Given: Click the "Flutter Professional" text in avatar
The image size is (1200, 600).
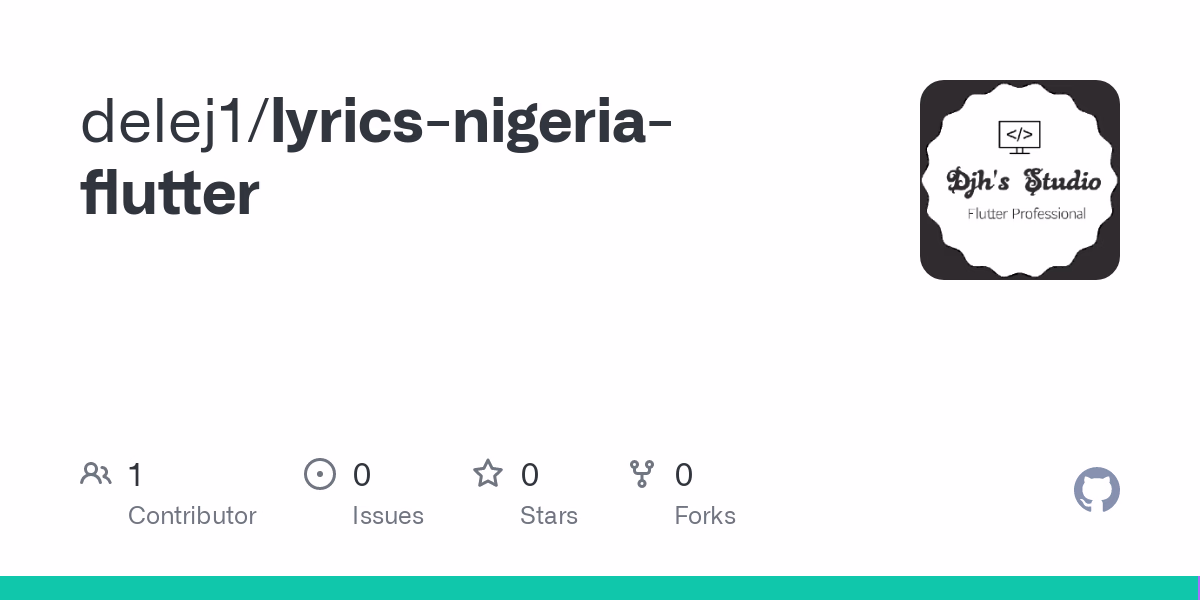Looking at the screenshot, I should 1026,213.
